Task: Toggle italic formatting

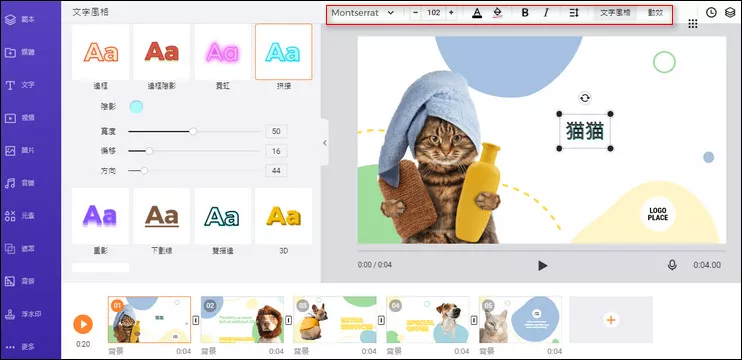Action: 546,13
